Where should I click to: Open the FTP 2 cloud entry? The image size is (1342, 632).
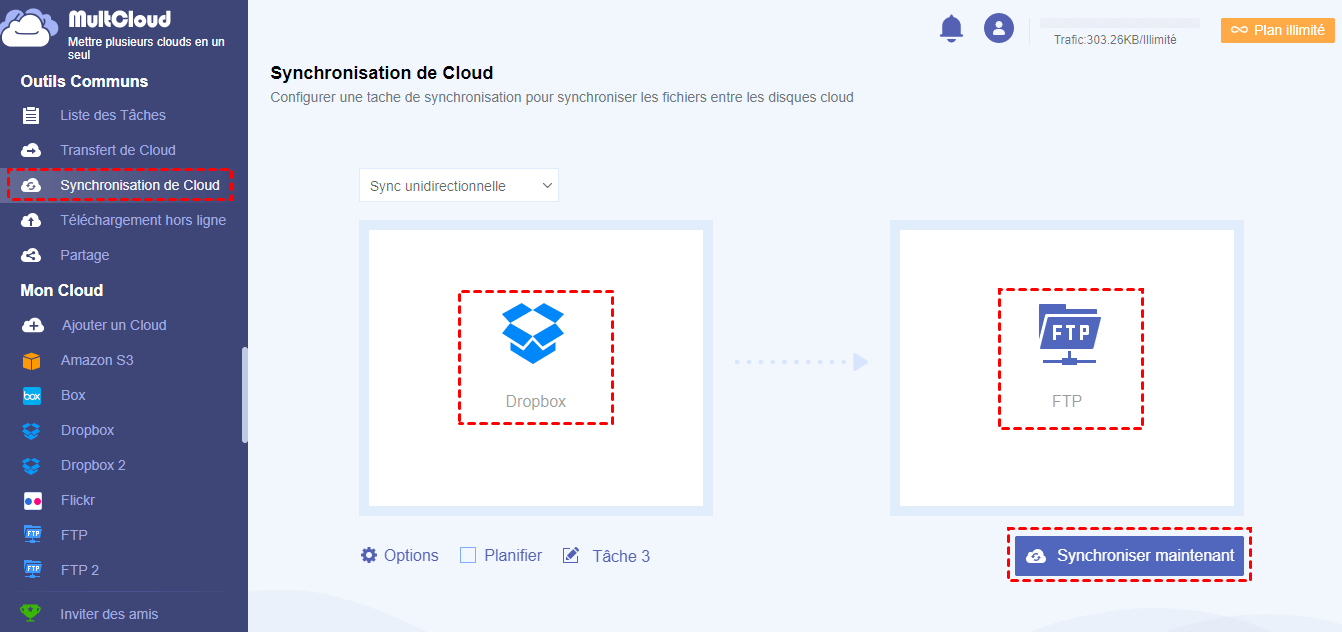[x=80, y=570]
